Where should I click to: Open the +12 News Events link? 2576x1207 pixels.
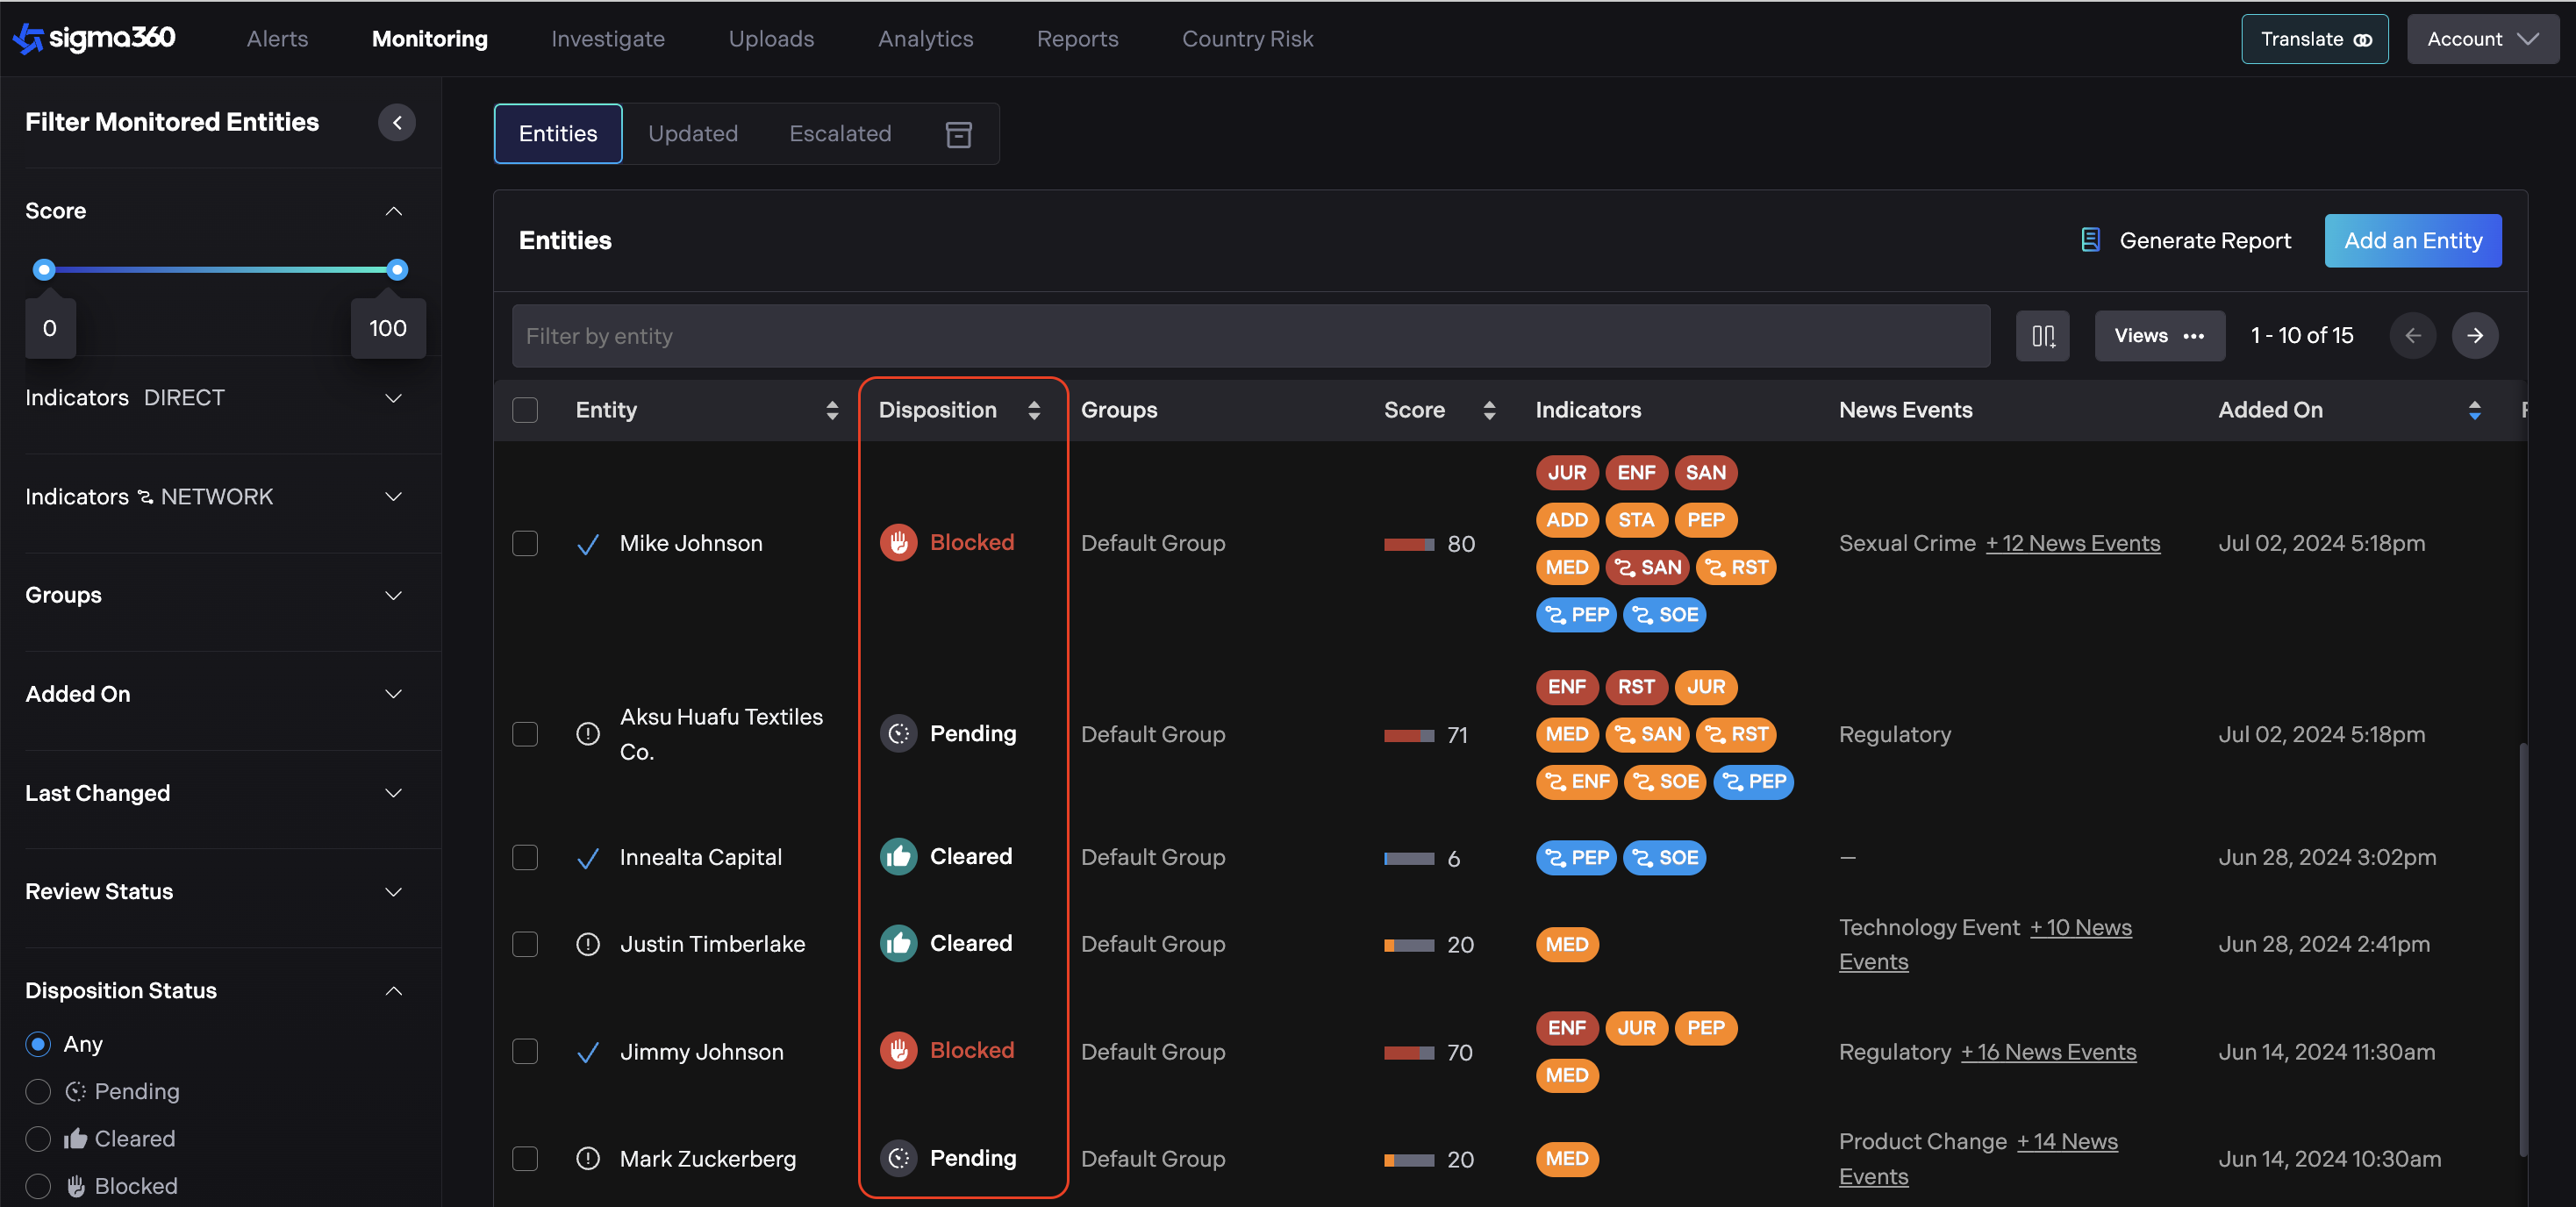coord(2072,543)
